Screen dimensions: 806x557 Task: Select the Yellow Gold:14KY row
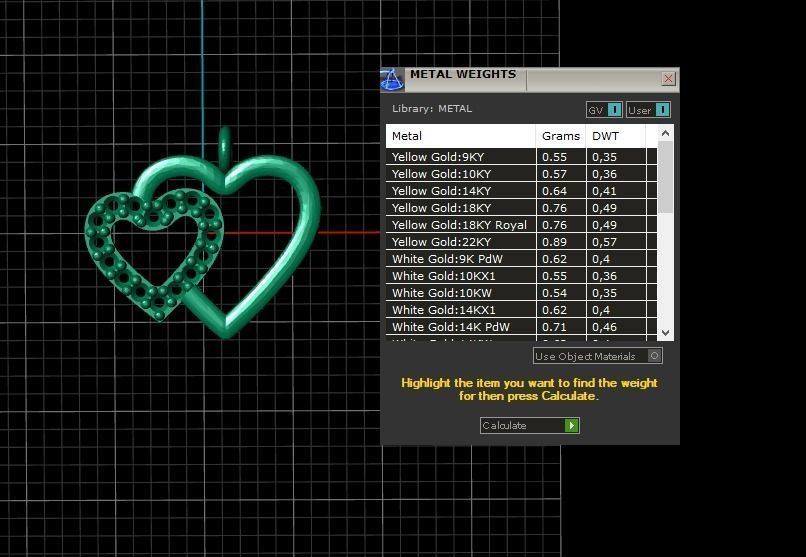[x=521, y=191]
